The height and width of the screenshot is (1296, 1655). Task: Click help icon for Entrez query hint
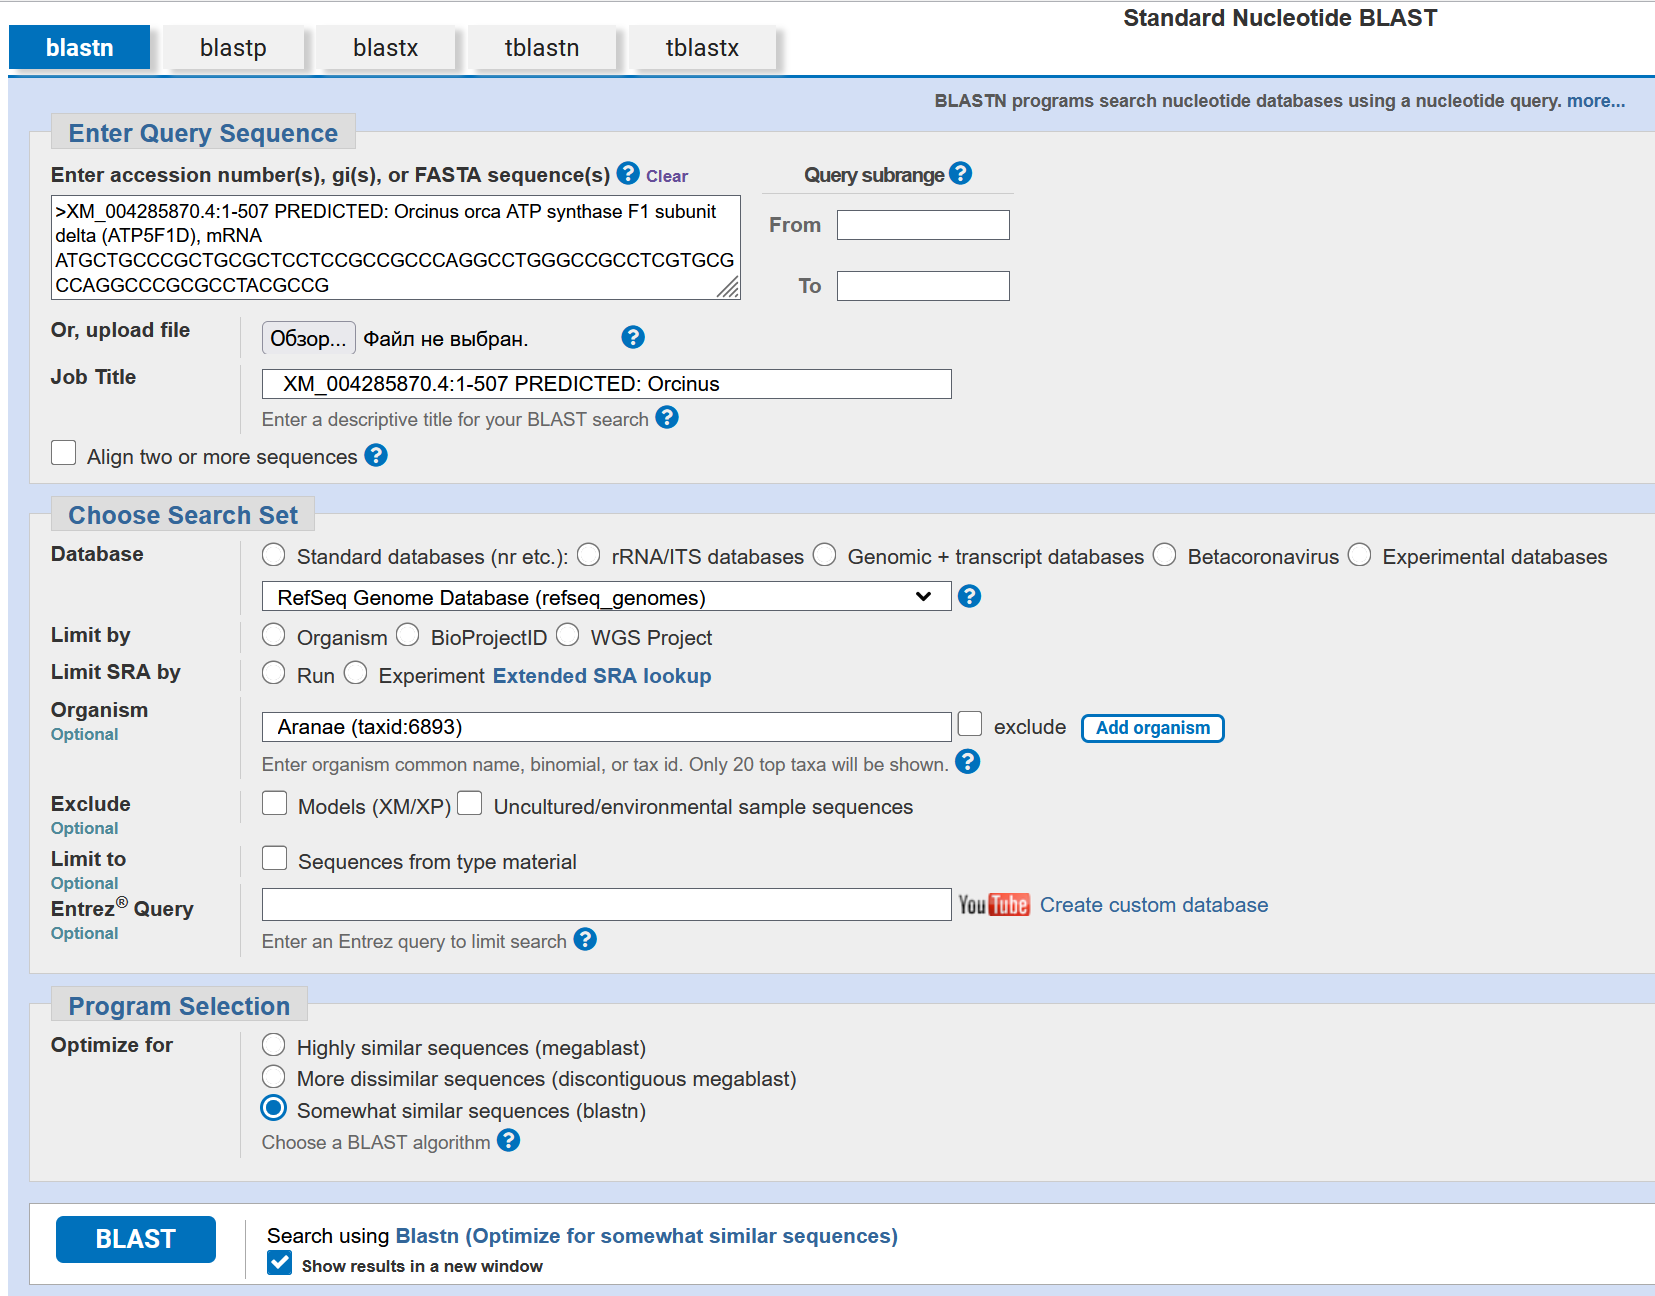[585, 939]
